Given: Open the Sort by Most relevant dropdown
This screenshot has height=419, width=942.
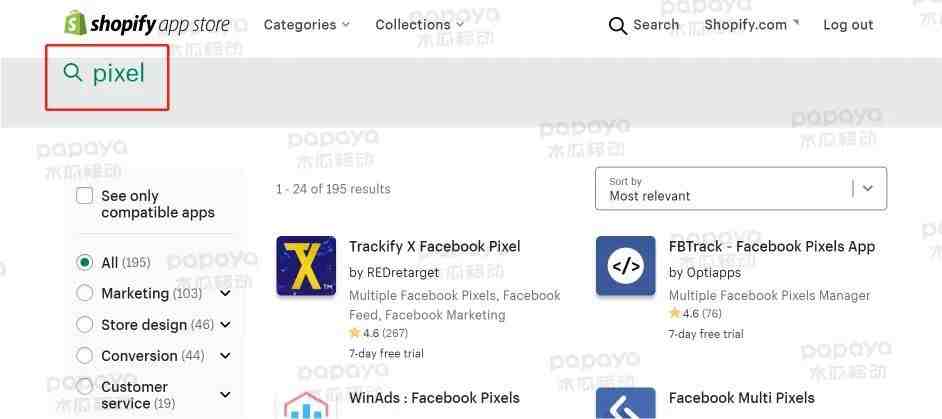Looking at the screenshot, I should (741, 189).
